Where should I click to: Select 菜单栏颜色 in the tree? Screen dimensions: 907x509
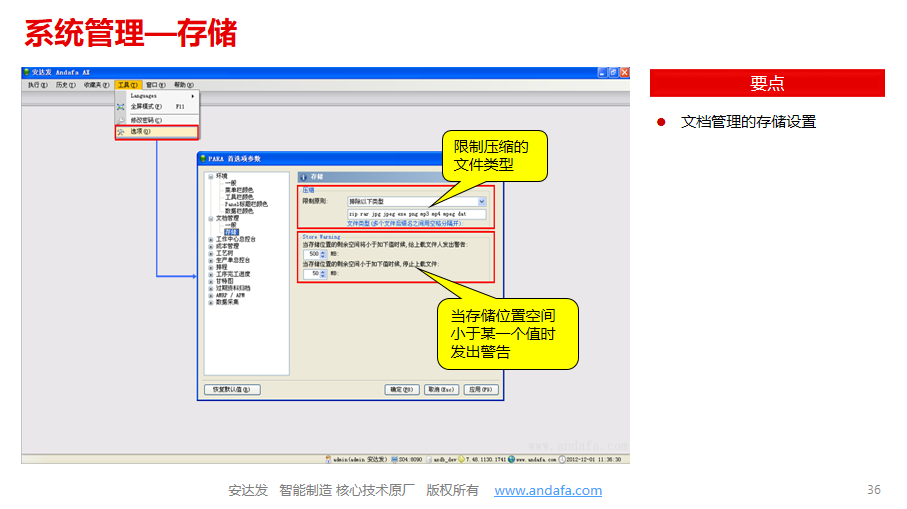[238, 189]
